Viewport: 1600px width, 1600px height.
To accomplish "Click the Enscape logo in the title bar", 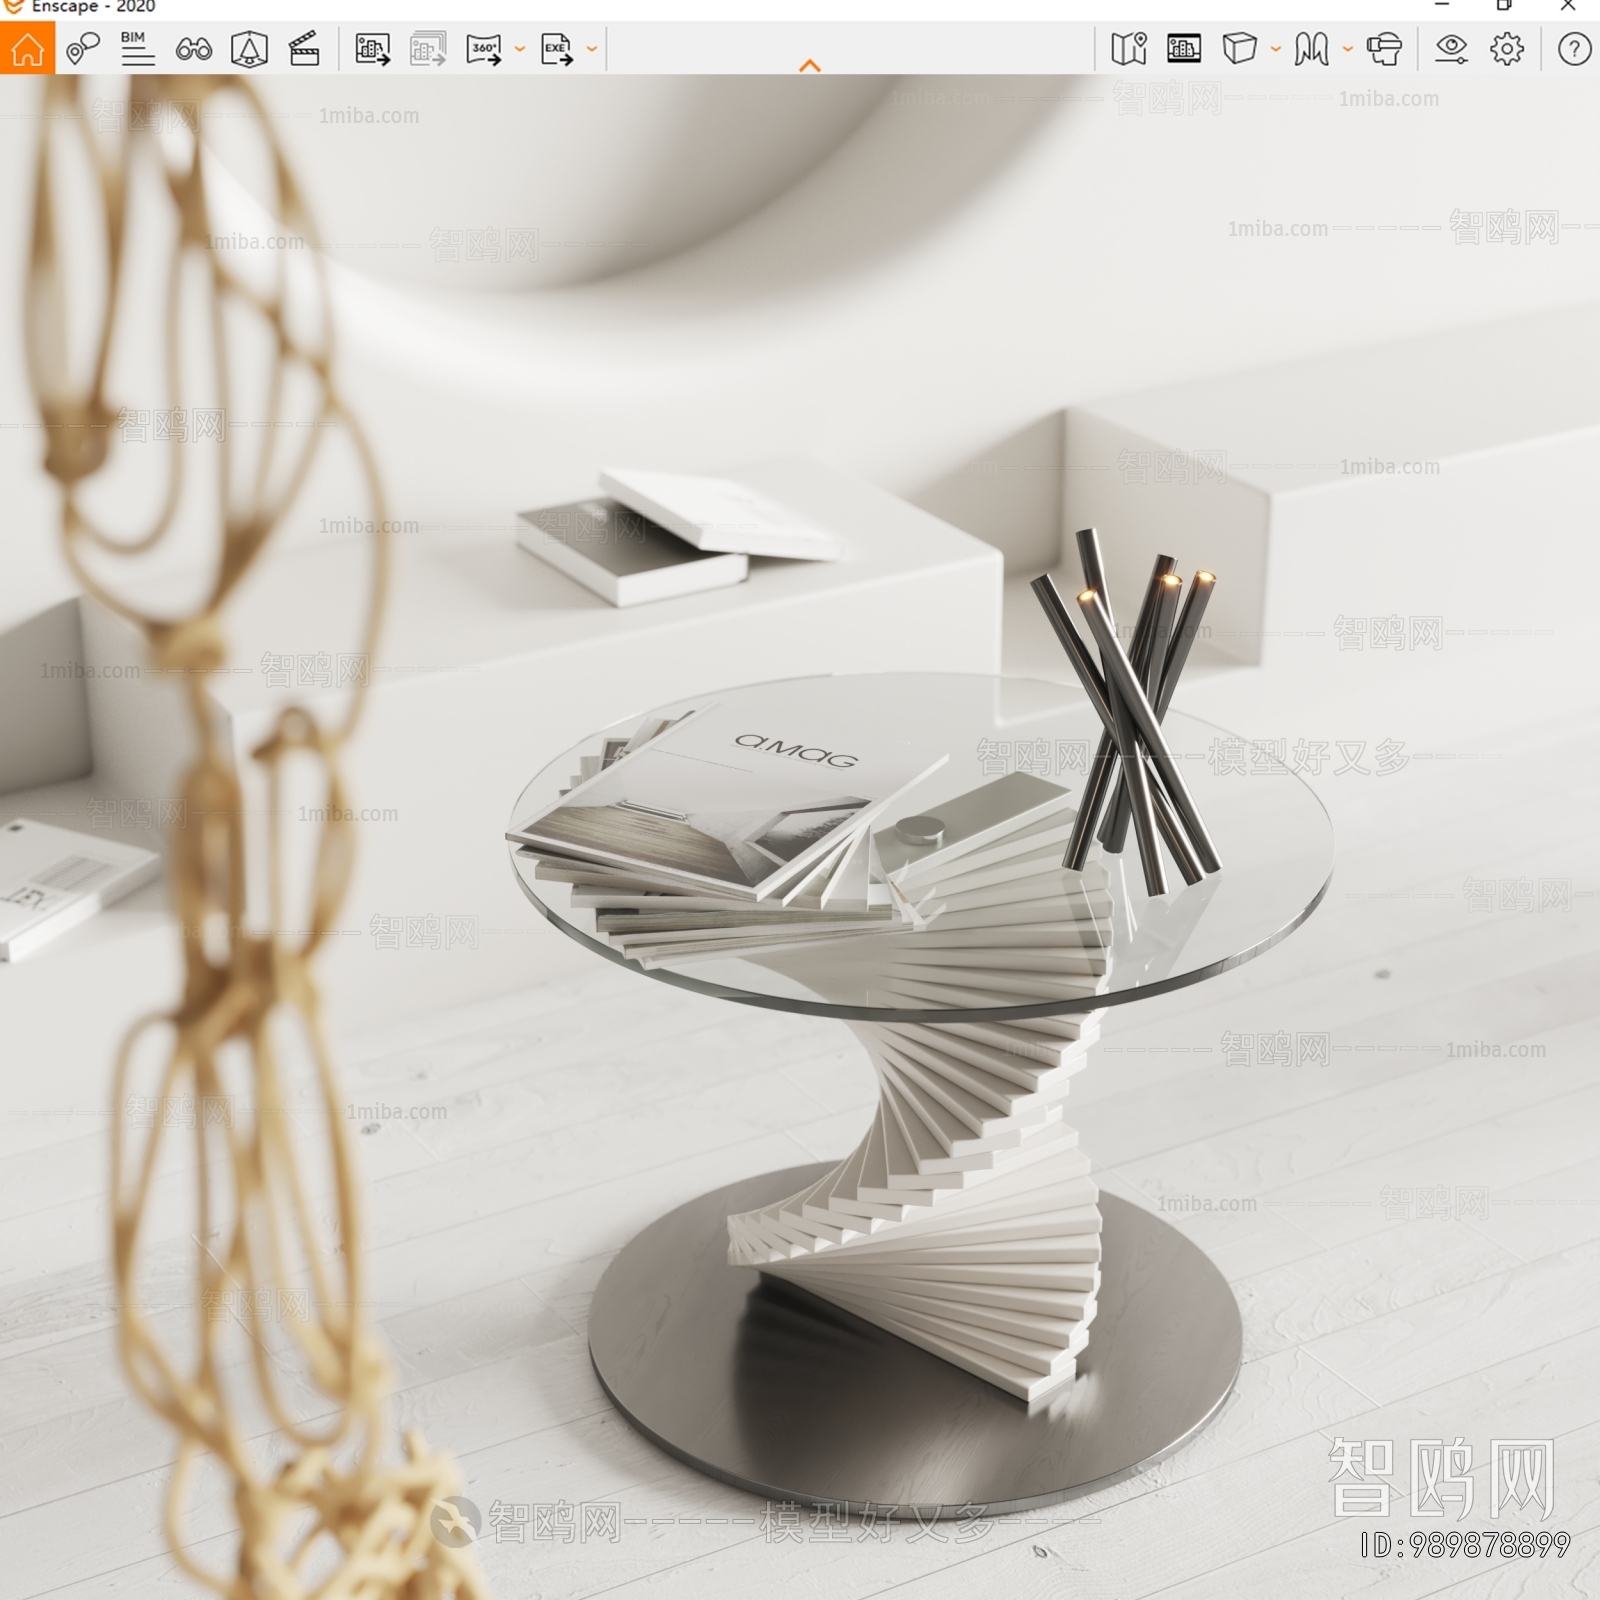I will [13, 6].
